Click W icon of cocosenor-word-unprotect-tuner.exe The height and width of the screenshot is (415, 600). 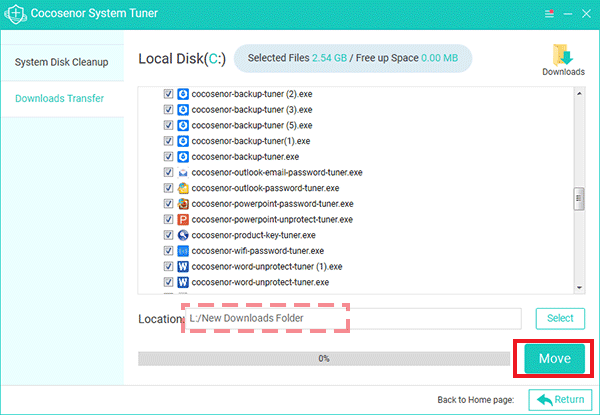(x=183, y=282)
